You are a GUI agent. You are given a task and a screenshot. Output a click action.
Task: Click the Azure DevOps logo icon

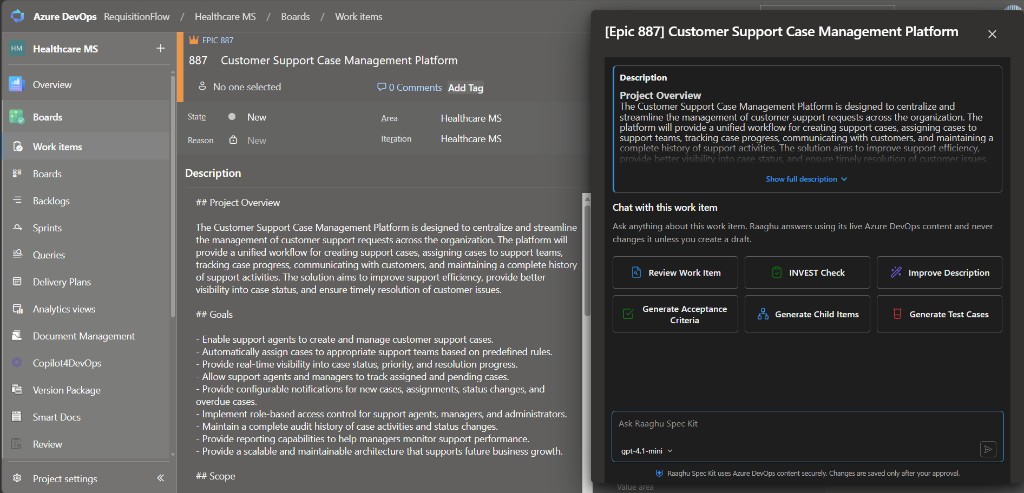(x=17, y=16)
